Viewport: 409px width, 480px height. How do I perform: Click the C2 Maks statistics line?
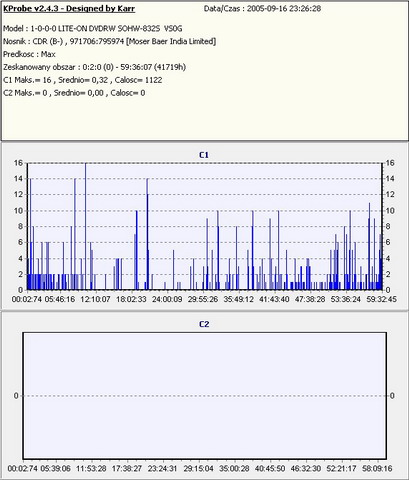tap(74, 93)
